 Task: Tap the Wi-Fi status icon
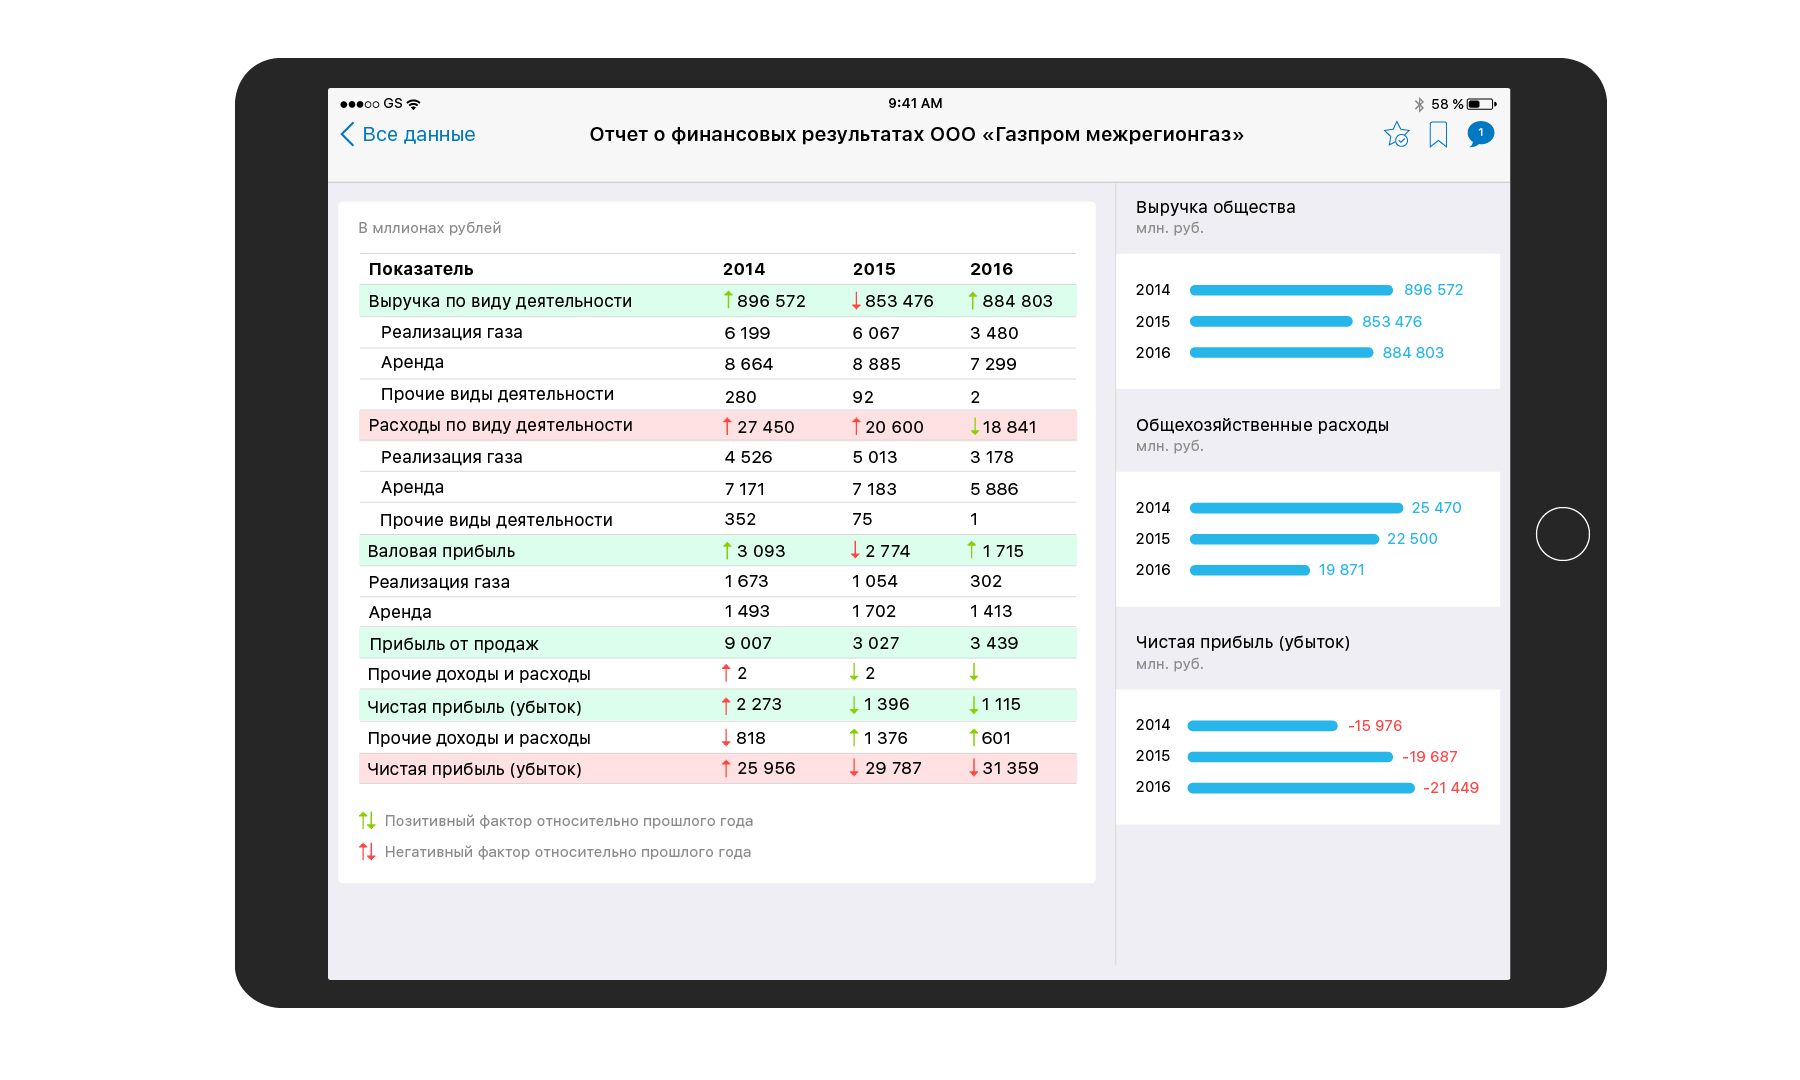(x=414, y=104)
